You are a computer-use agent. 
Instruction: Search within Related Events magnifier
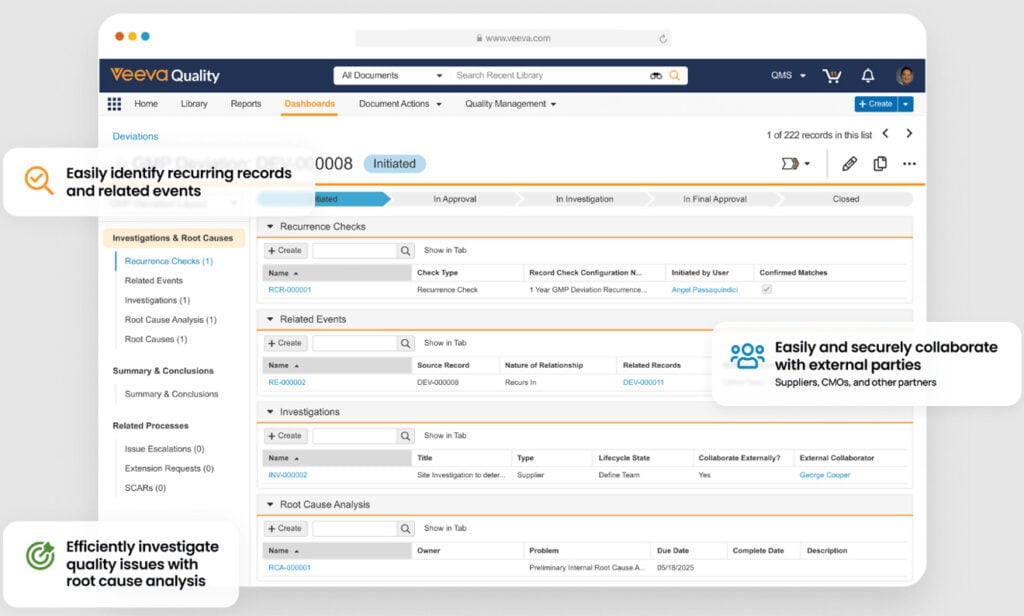406,344
